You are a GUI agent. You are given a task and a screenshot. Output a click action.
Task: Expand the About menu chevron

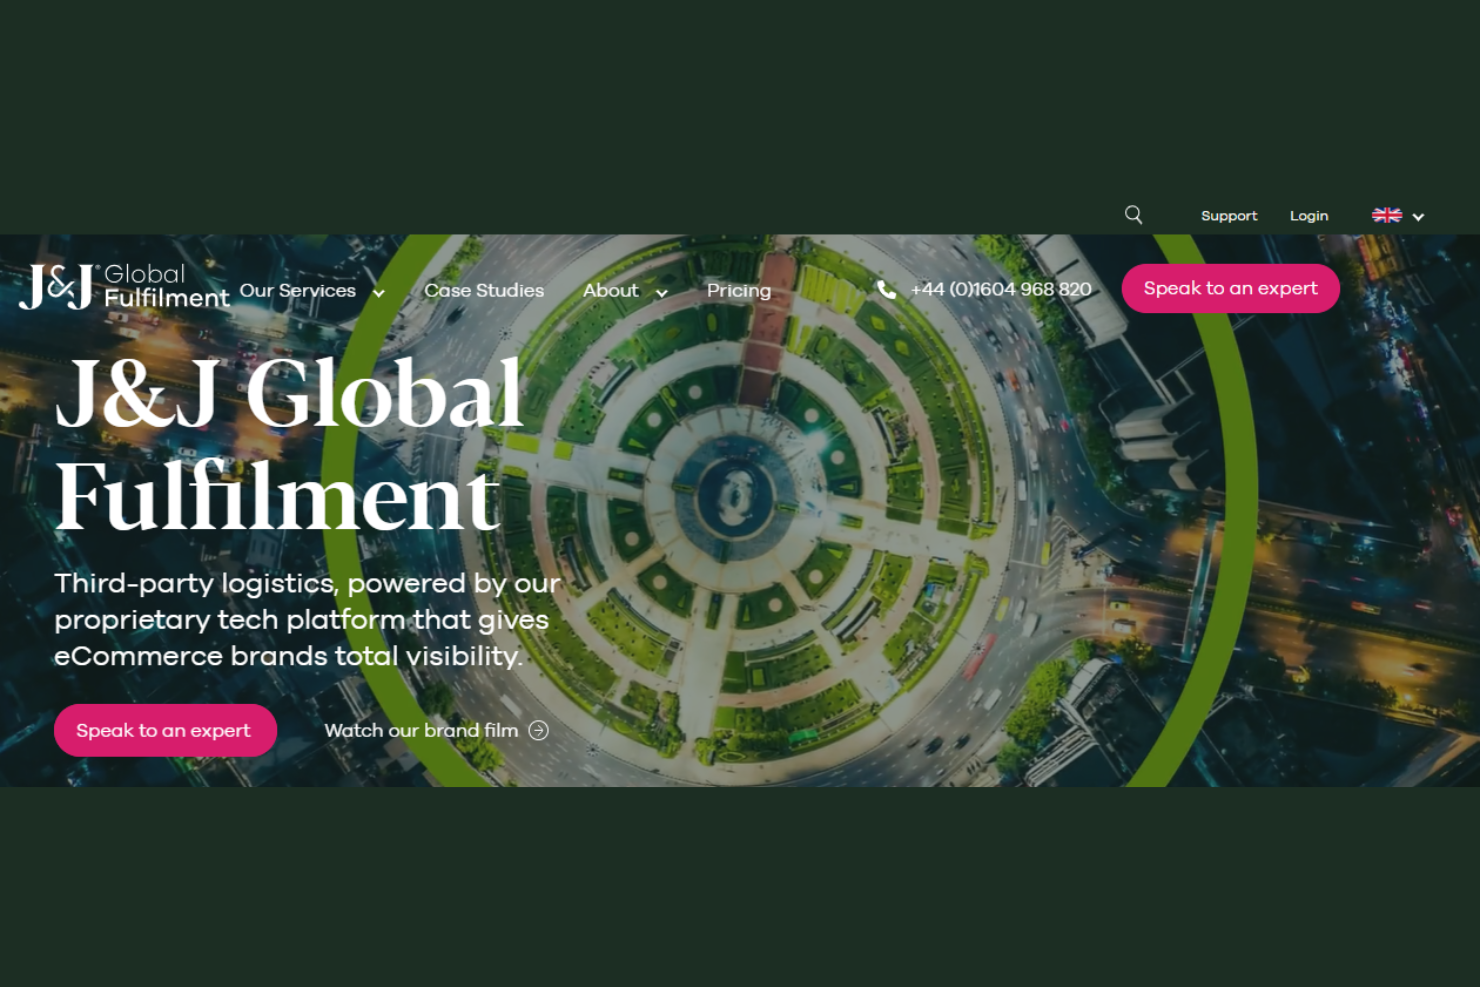click(x=661, y=293)
